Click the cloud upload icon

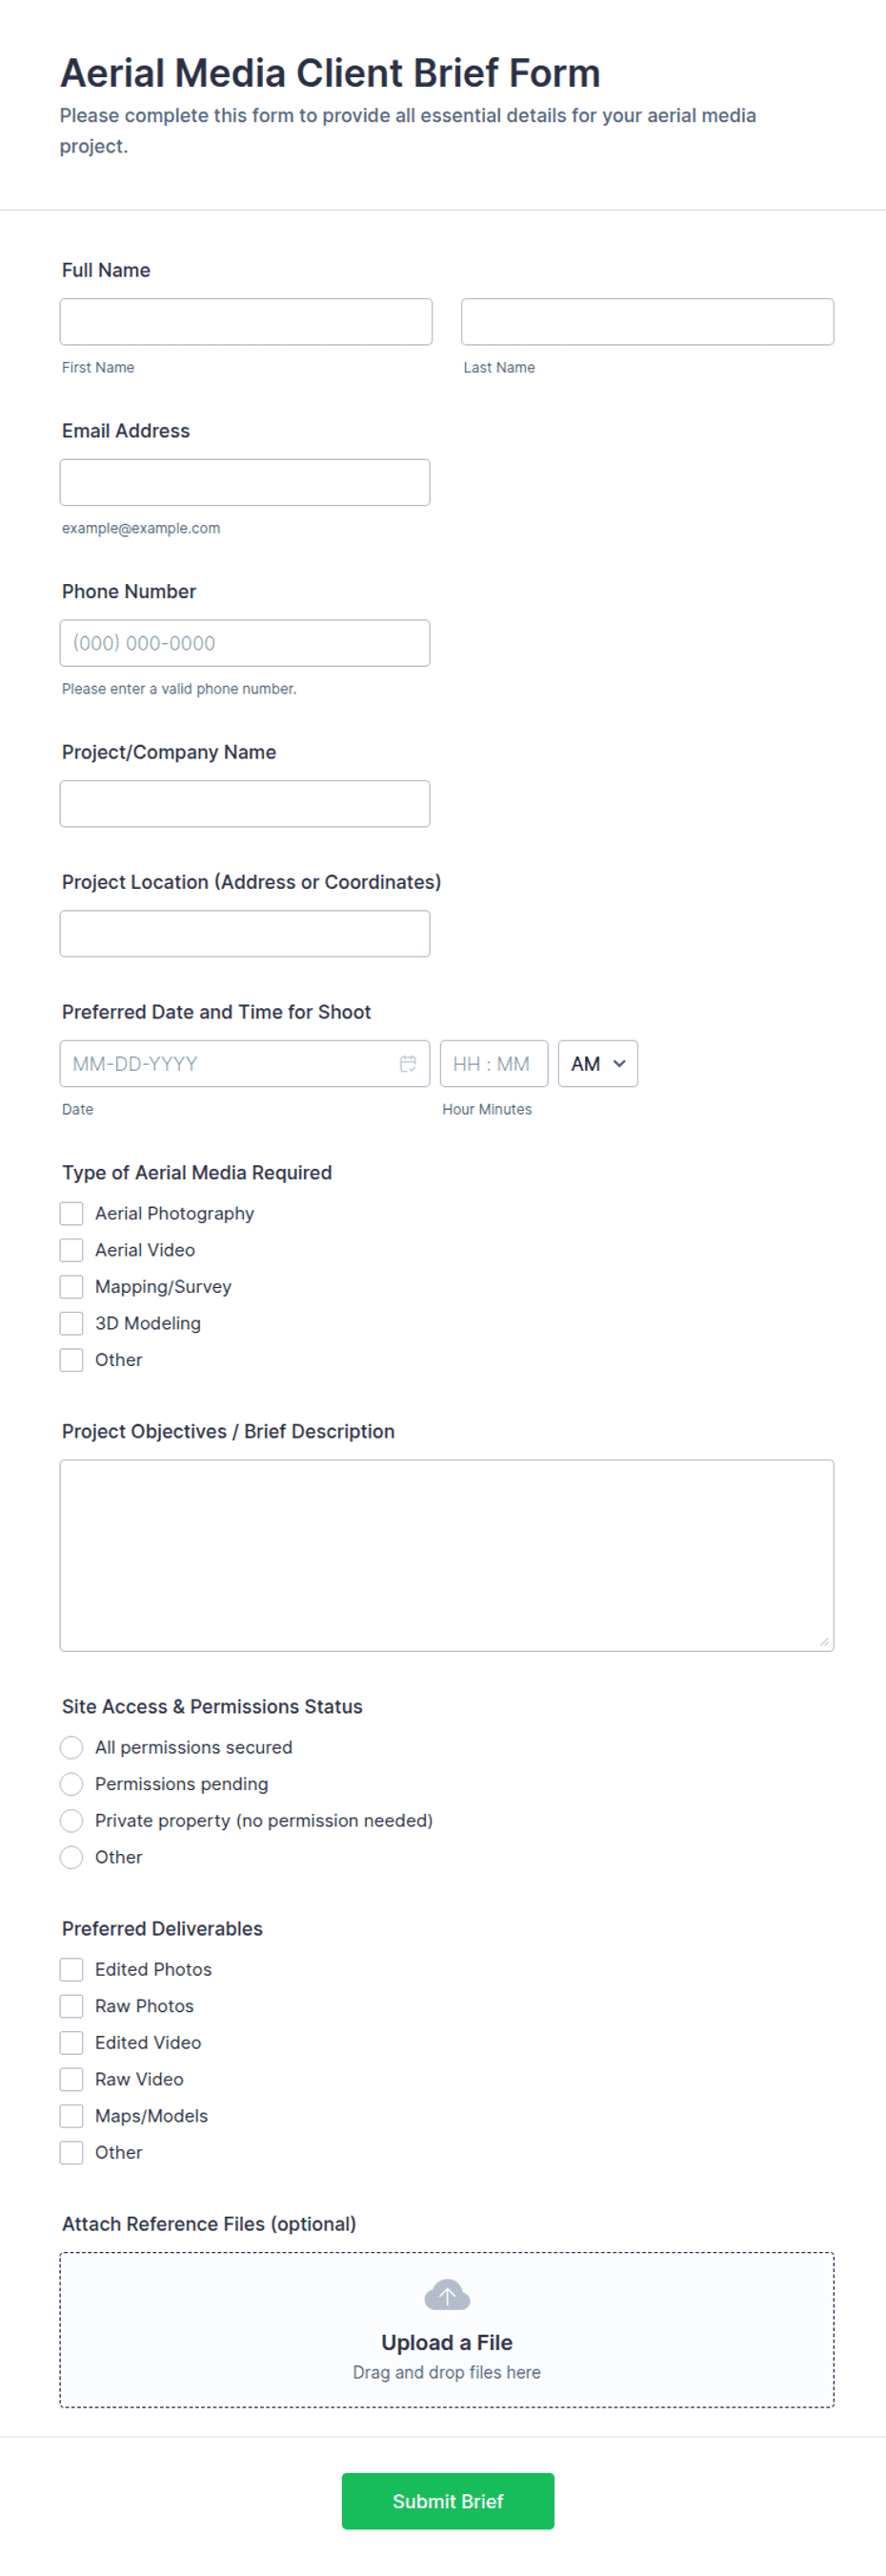click(447, 2295)
